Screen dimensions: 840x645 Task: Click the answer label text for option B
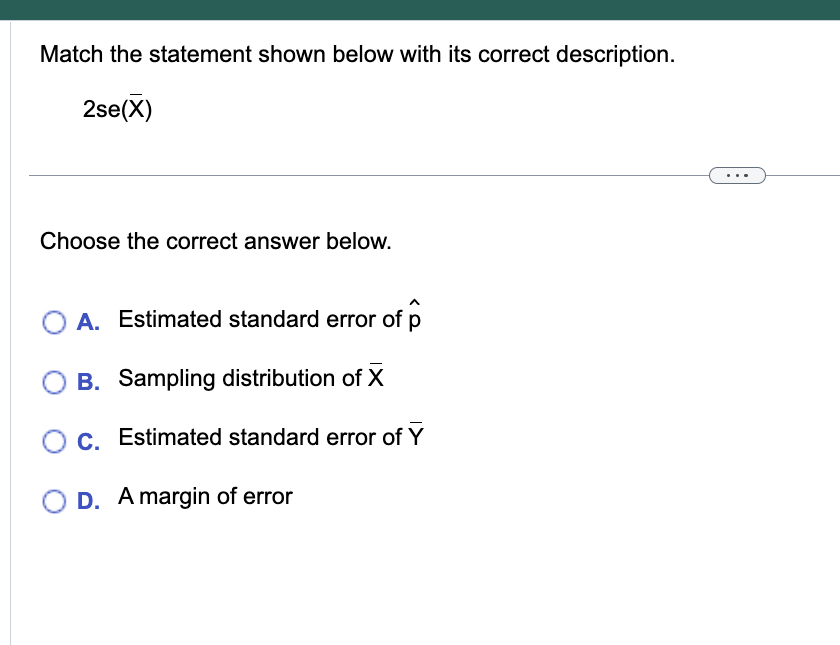(252, 378)
